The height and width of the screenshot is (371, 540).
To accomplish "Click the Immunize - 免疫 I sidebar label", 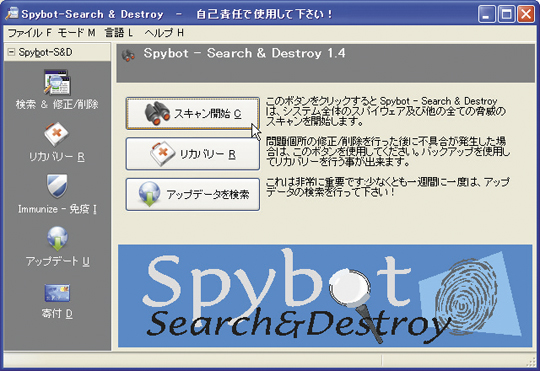I will (57, 209).
